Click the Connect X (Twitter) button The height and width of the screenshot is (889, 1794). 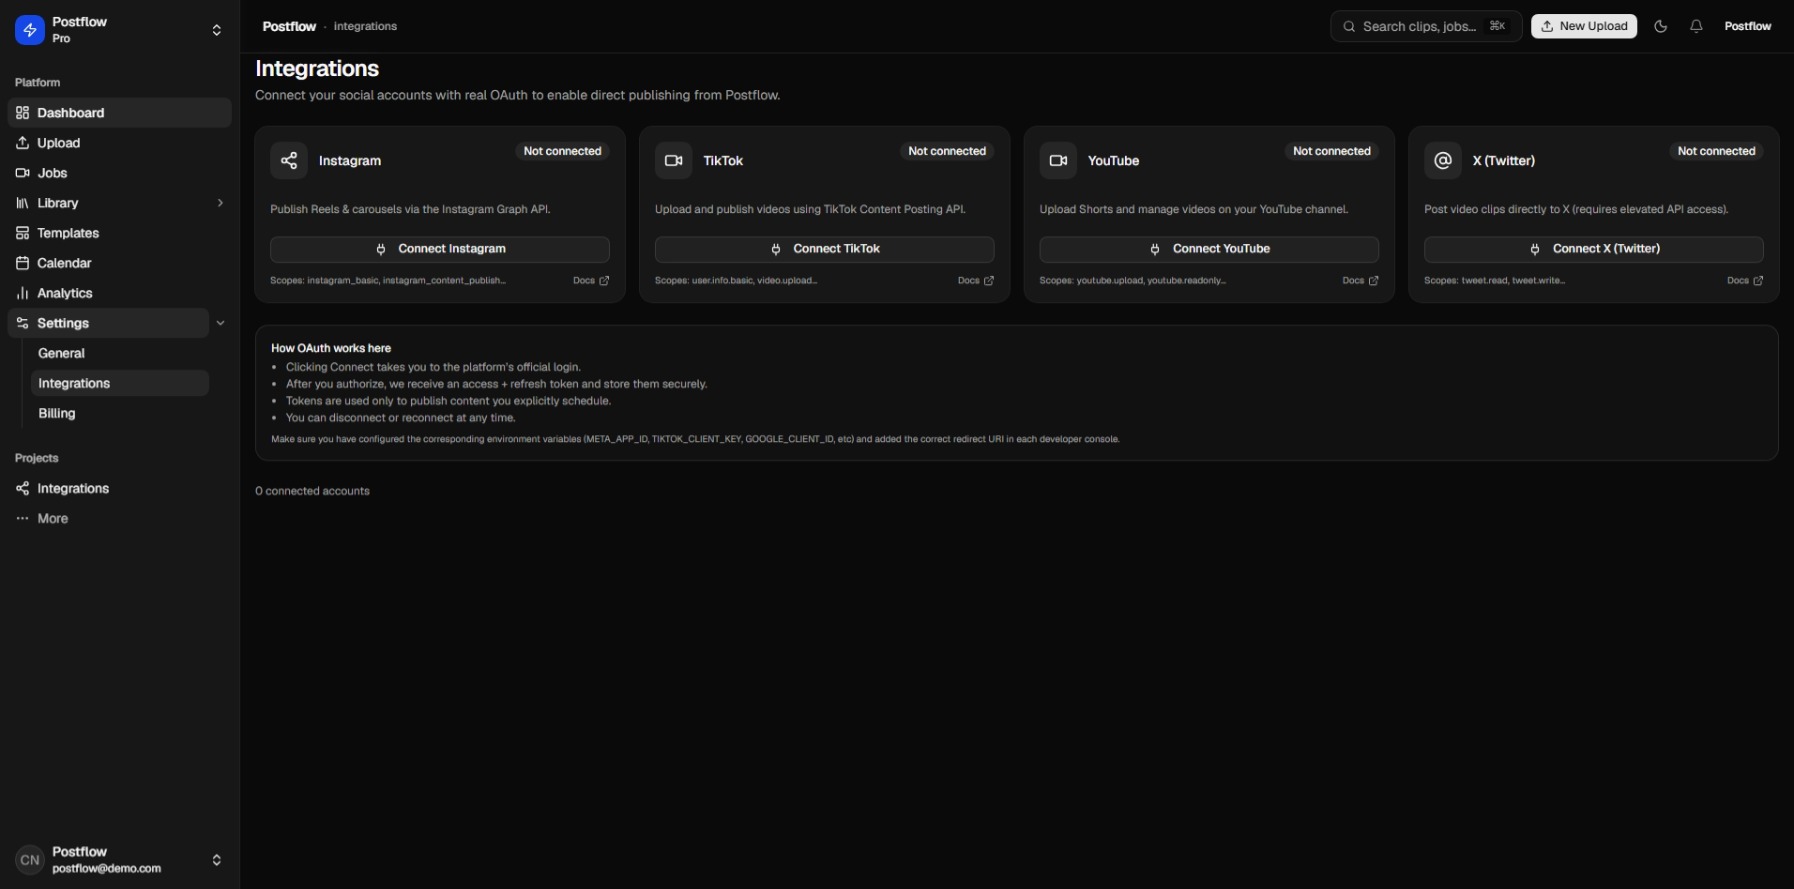1594,249
